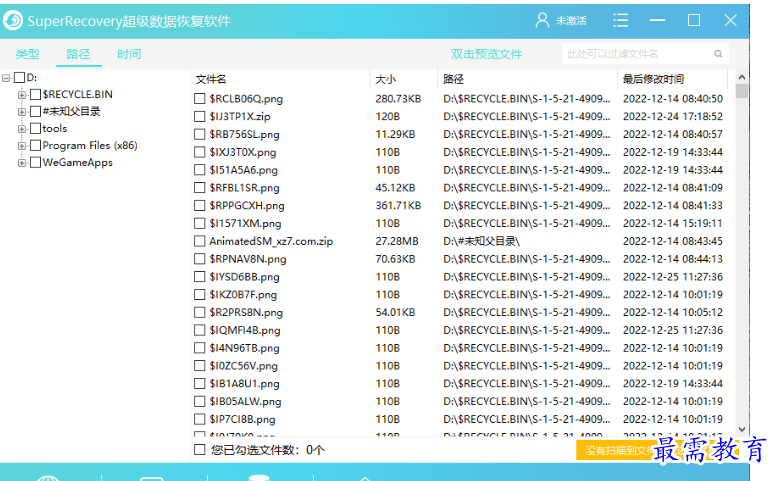Click the scrollbar down arrow
This screenshot has height=481, width=775.
(741, 429)
